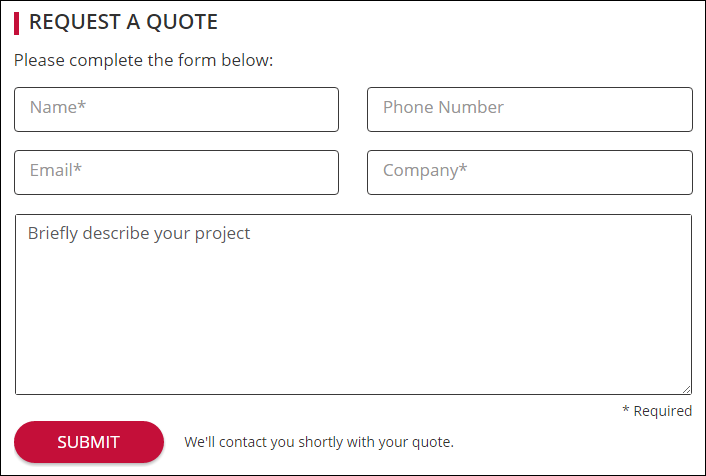
Task: Click the "Email*" placeholder text
Action: [56, 171]
